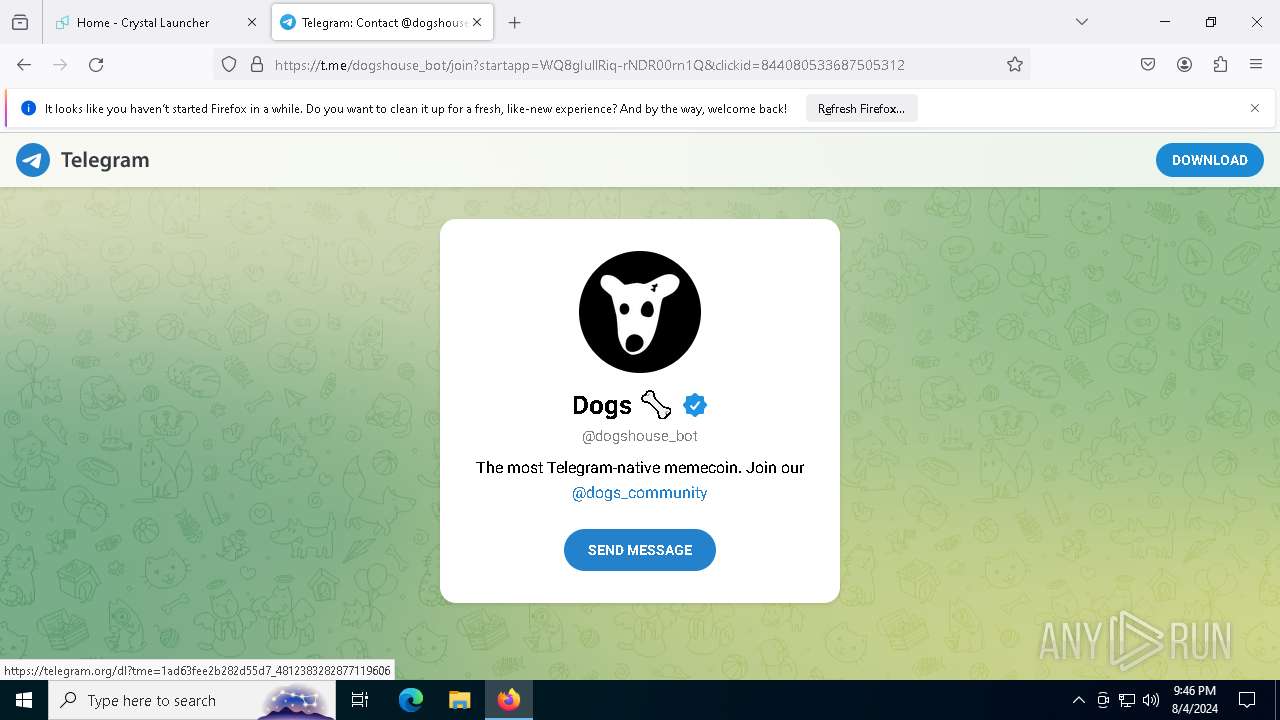Go back to previous page
The width and height of the screenshot is (1280, 720).
point(24,65)
